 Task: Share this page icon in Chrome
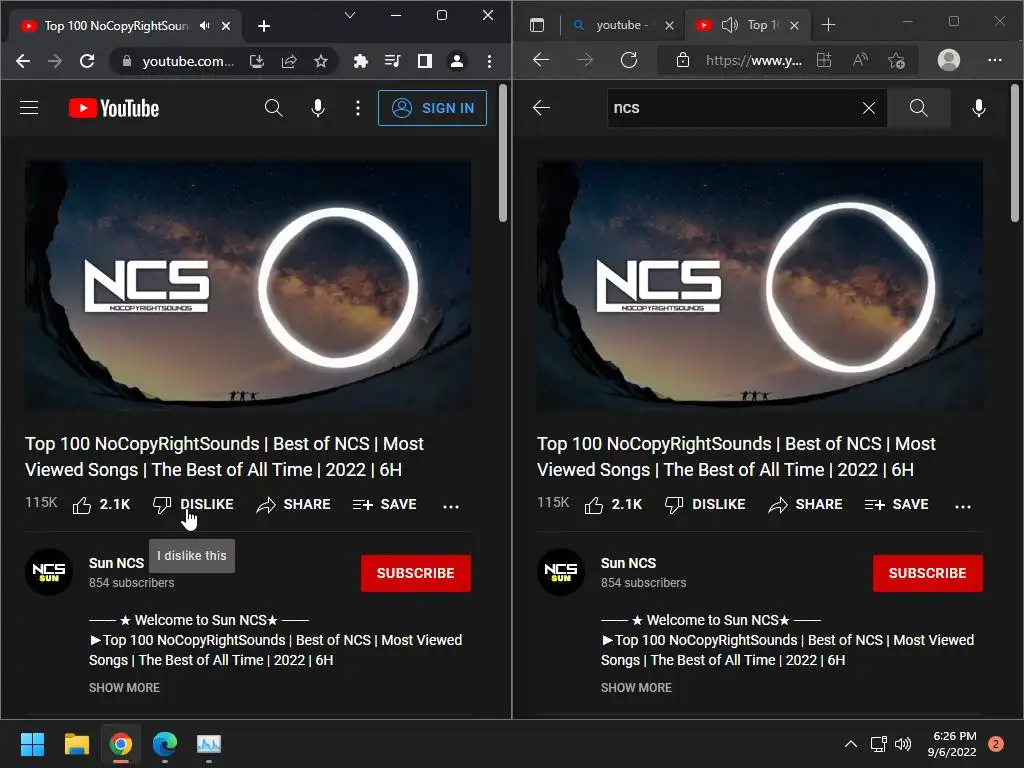tap(289, 61)
